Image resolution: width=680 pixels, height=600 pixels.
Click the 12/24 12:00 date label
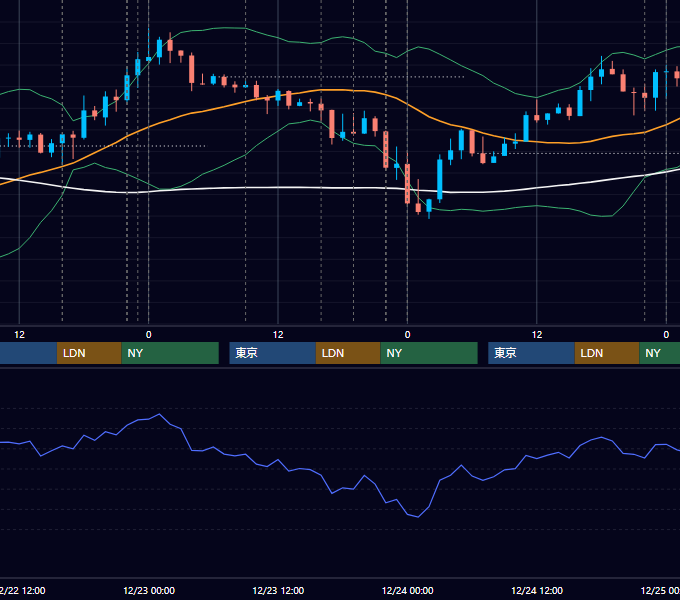(537, 590)
